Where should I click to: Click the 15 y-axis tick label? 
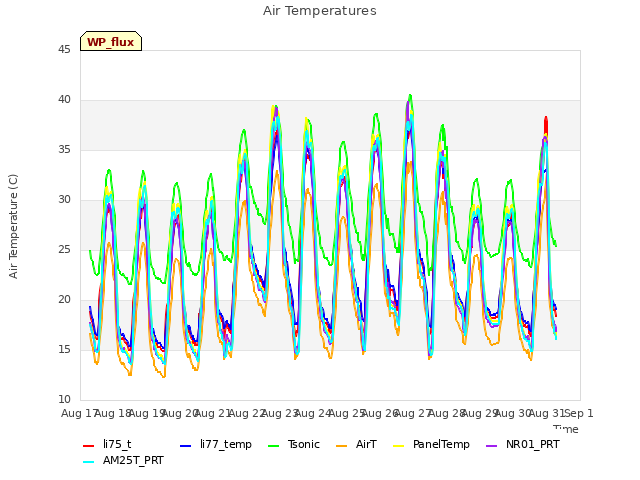pyautogui.click(x=64, y=349)
